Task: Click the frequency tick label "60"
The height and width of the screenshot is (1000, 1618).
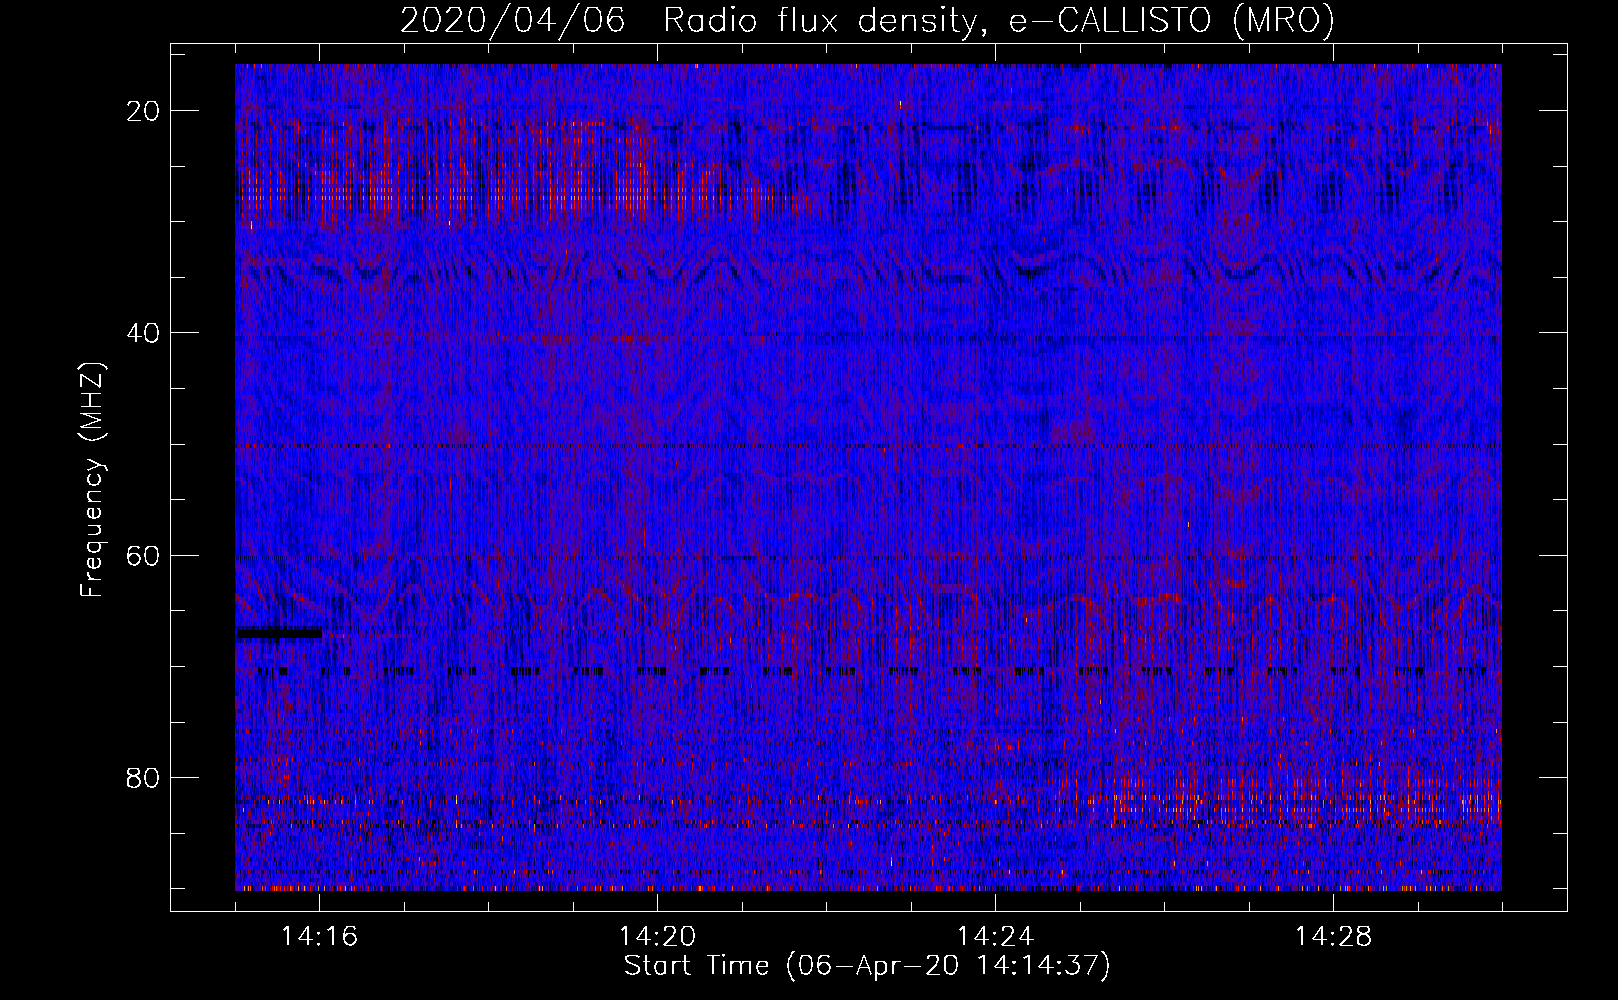Action: click(x=144, y=555)
